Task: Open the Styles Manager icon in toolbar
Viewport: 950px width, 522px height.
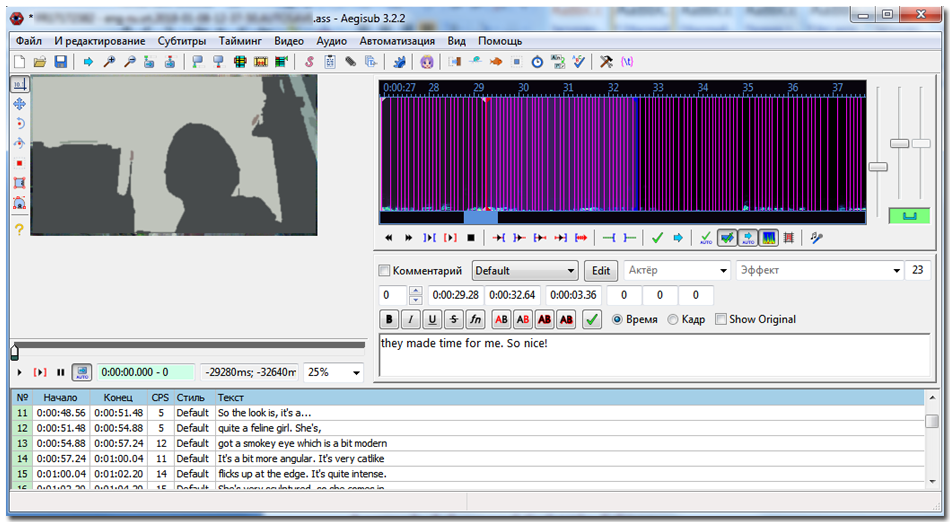Action: (309, 62)
